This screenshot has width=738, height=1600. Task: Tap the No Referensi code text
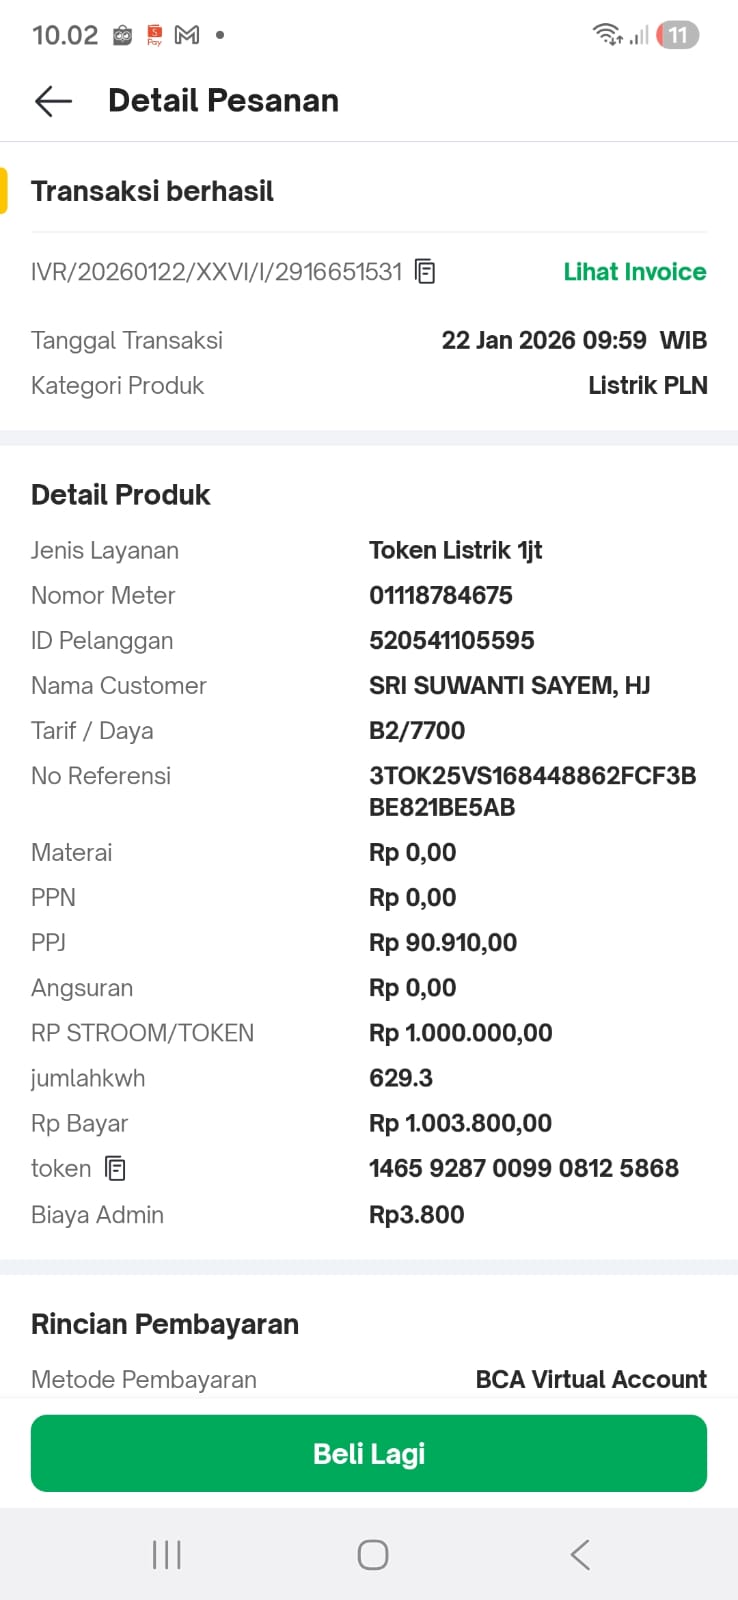531,791
